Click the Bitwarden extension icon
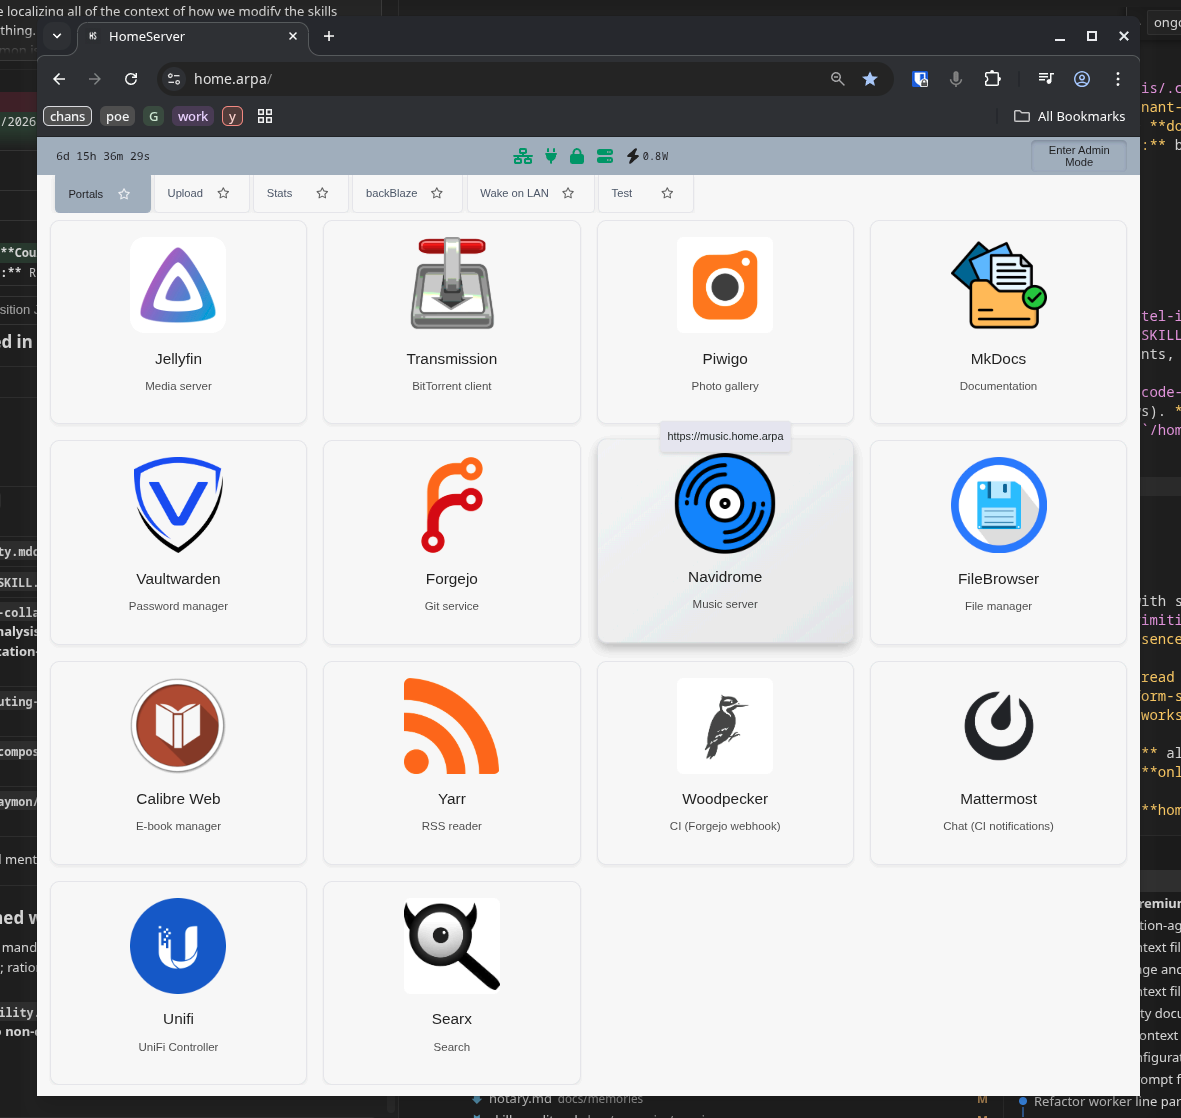The width and height of the screenshot is (1181, 1118). (920, 78)
